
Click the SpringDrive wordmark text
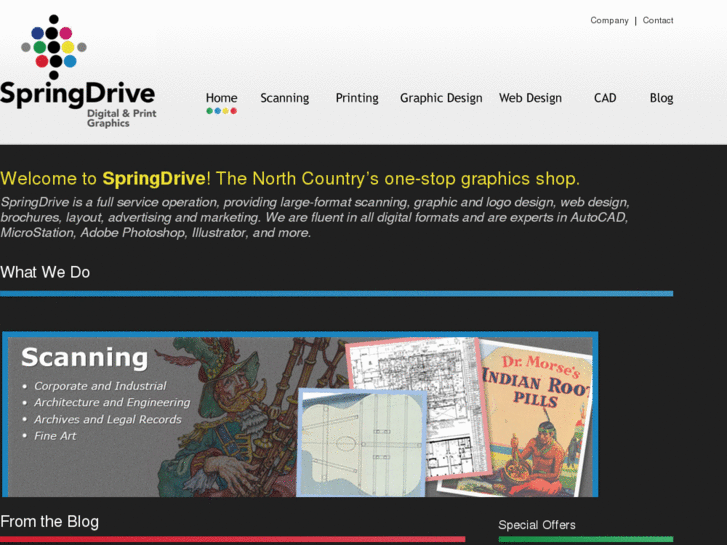[x=77, y=95]
